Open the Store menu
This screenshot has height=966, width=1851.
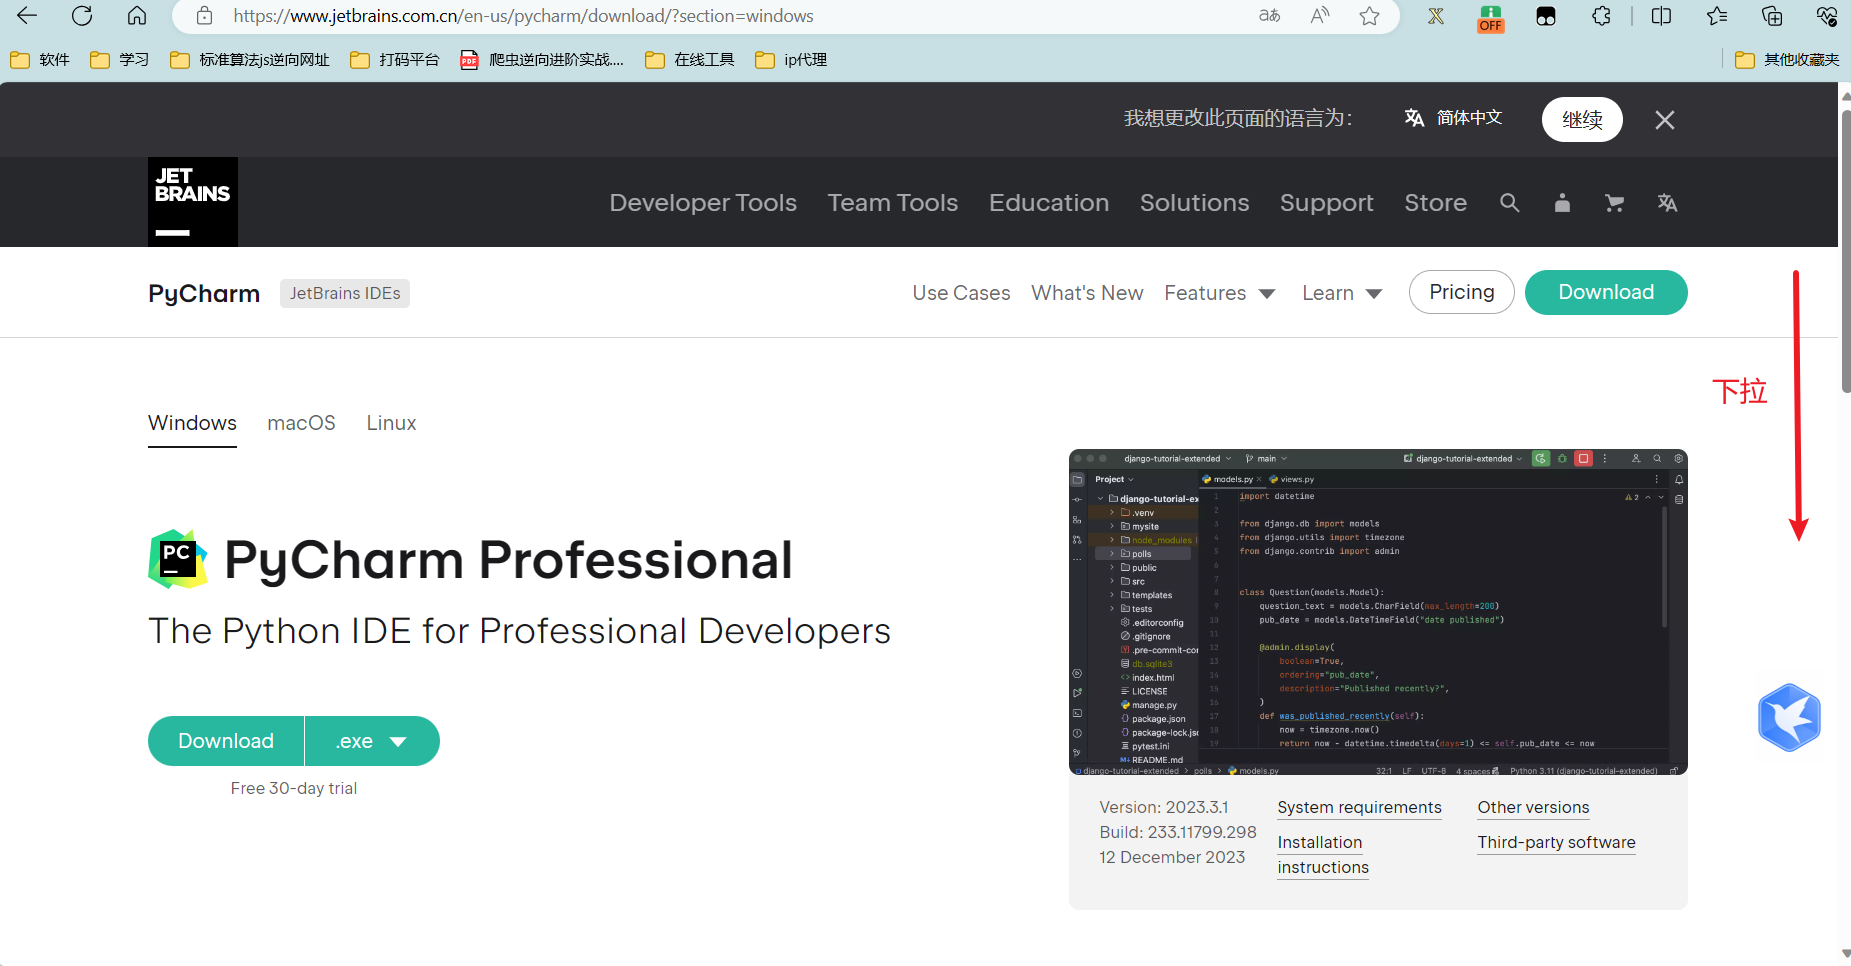(1435, 203)
